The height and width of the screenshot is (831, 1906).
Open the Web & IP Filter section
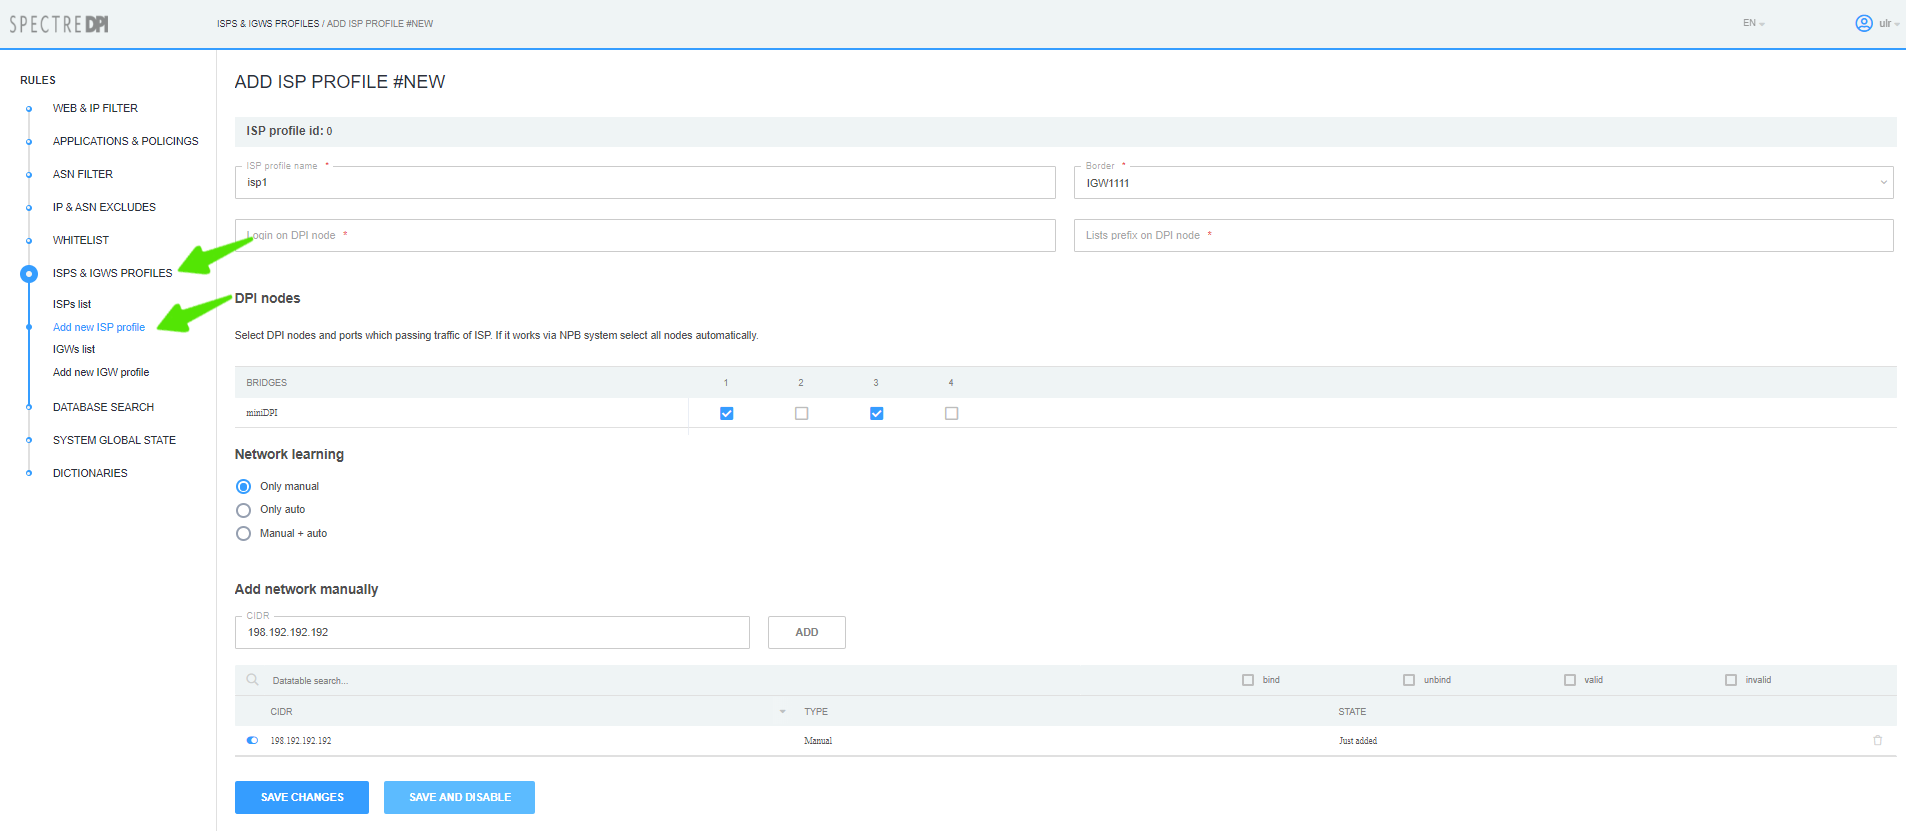[x=95, y=108]
